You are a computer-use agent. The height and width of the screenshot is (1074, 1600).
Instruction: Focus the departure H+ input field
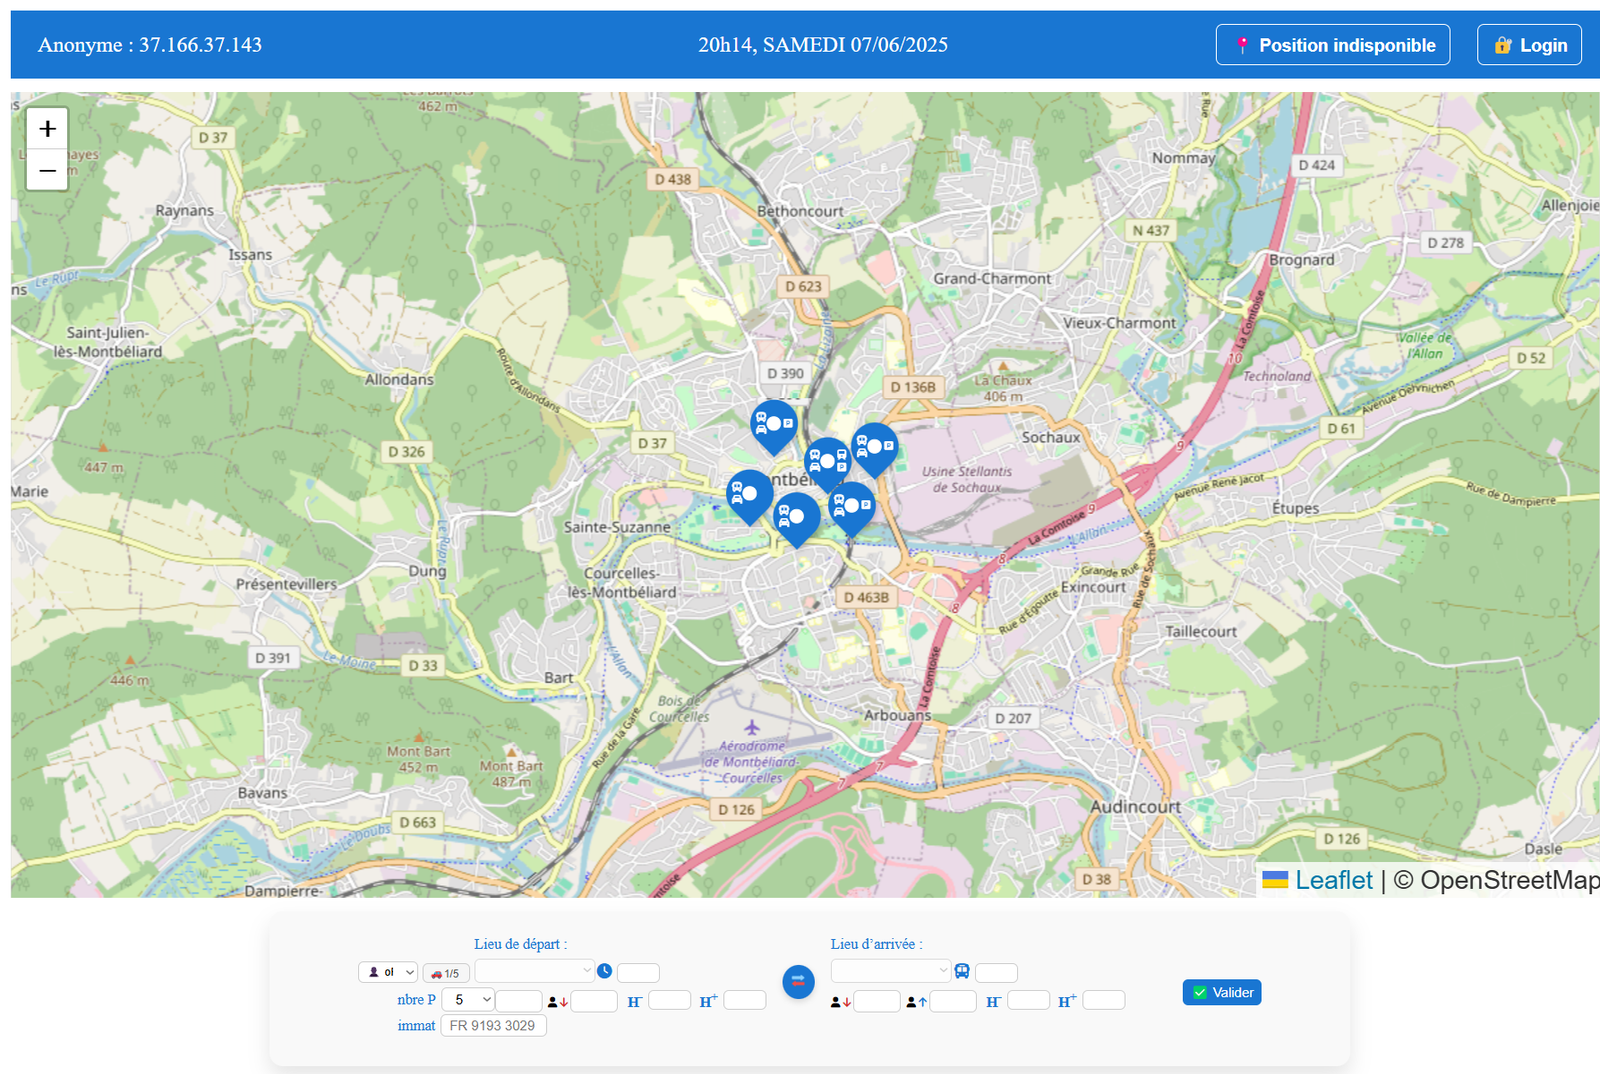[x=745, y=1000]
